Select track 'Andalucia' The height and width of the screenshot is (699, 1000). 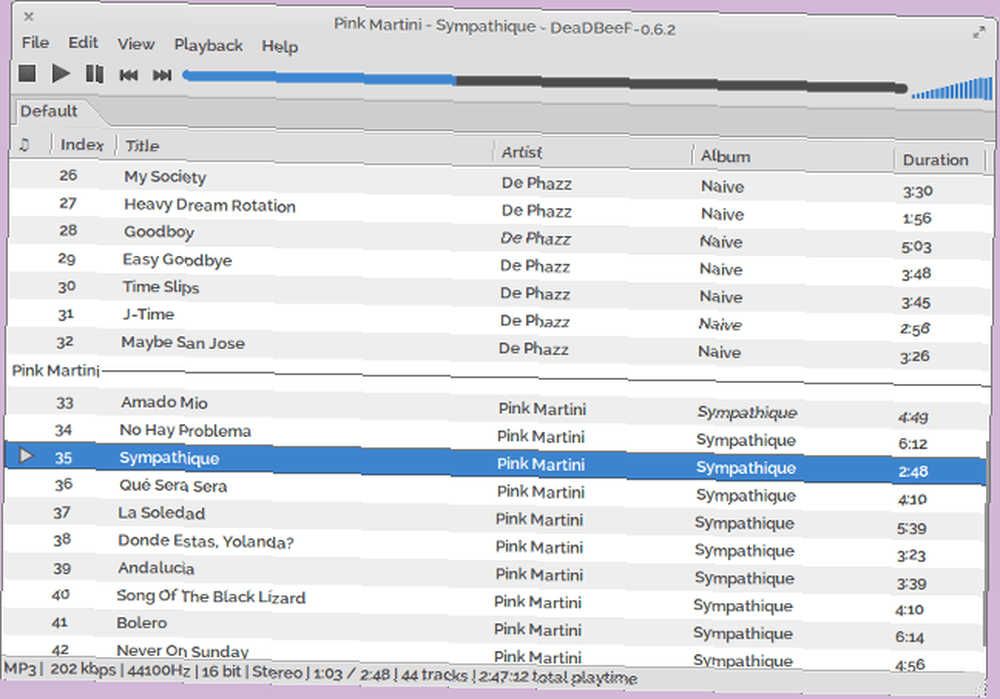156,568
